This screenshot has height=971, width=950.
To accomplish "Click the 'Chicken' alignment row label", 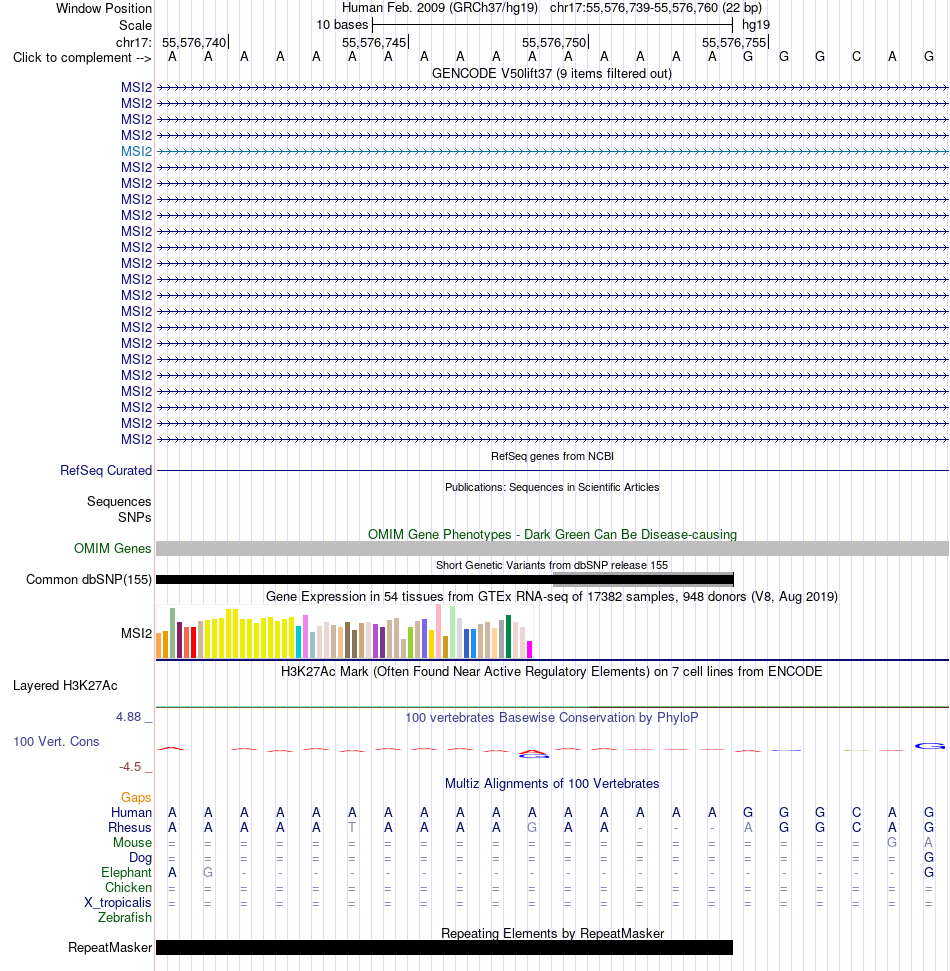I will pos(128,887).
